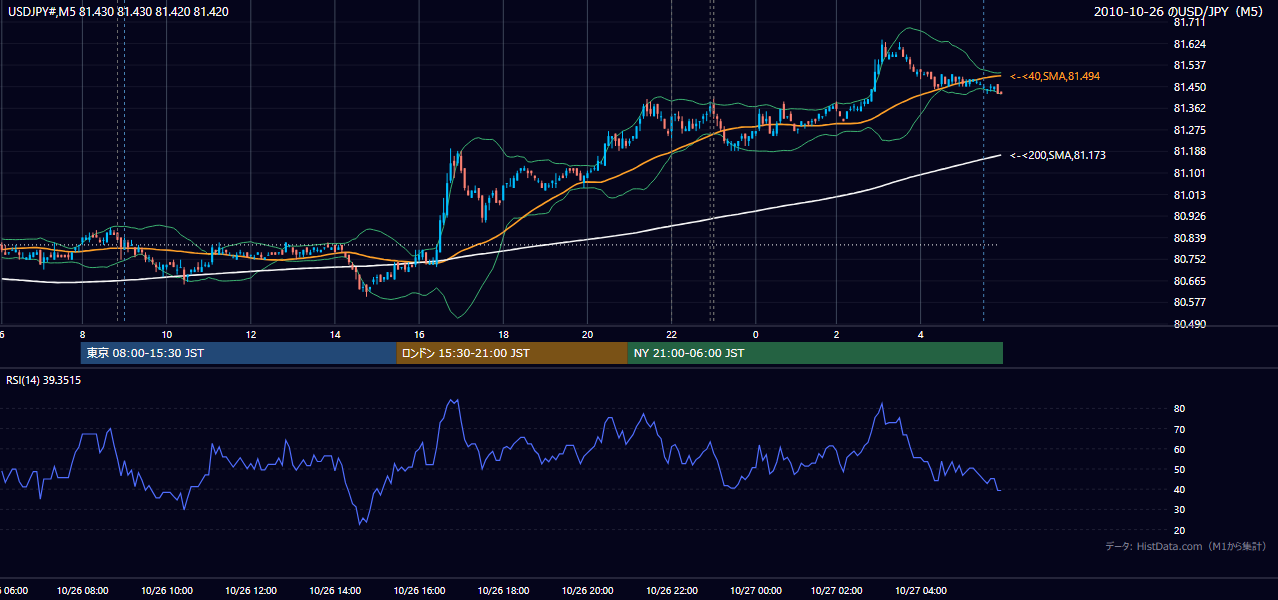Viewport: 1278px width, 600px height.
Task: Click RSI scale value 70
Action: point(1180,429)
